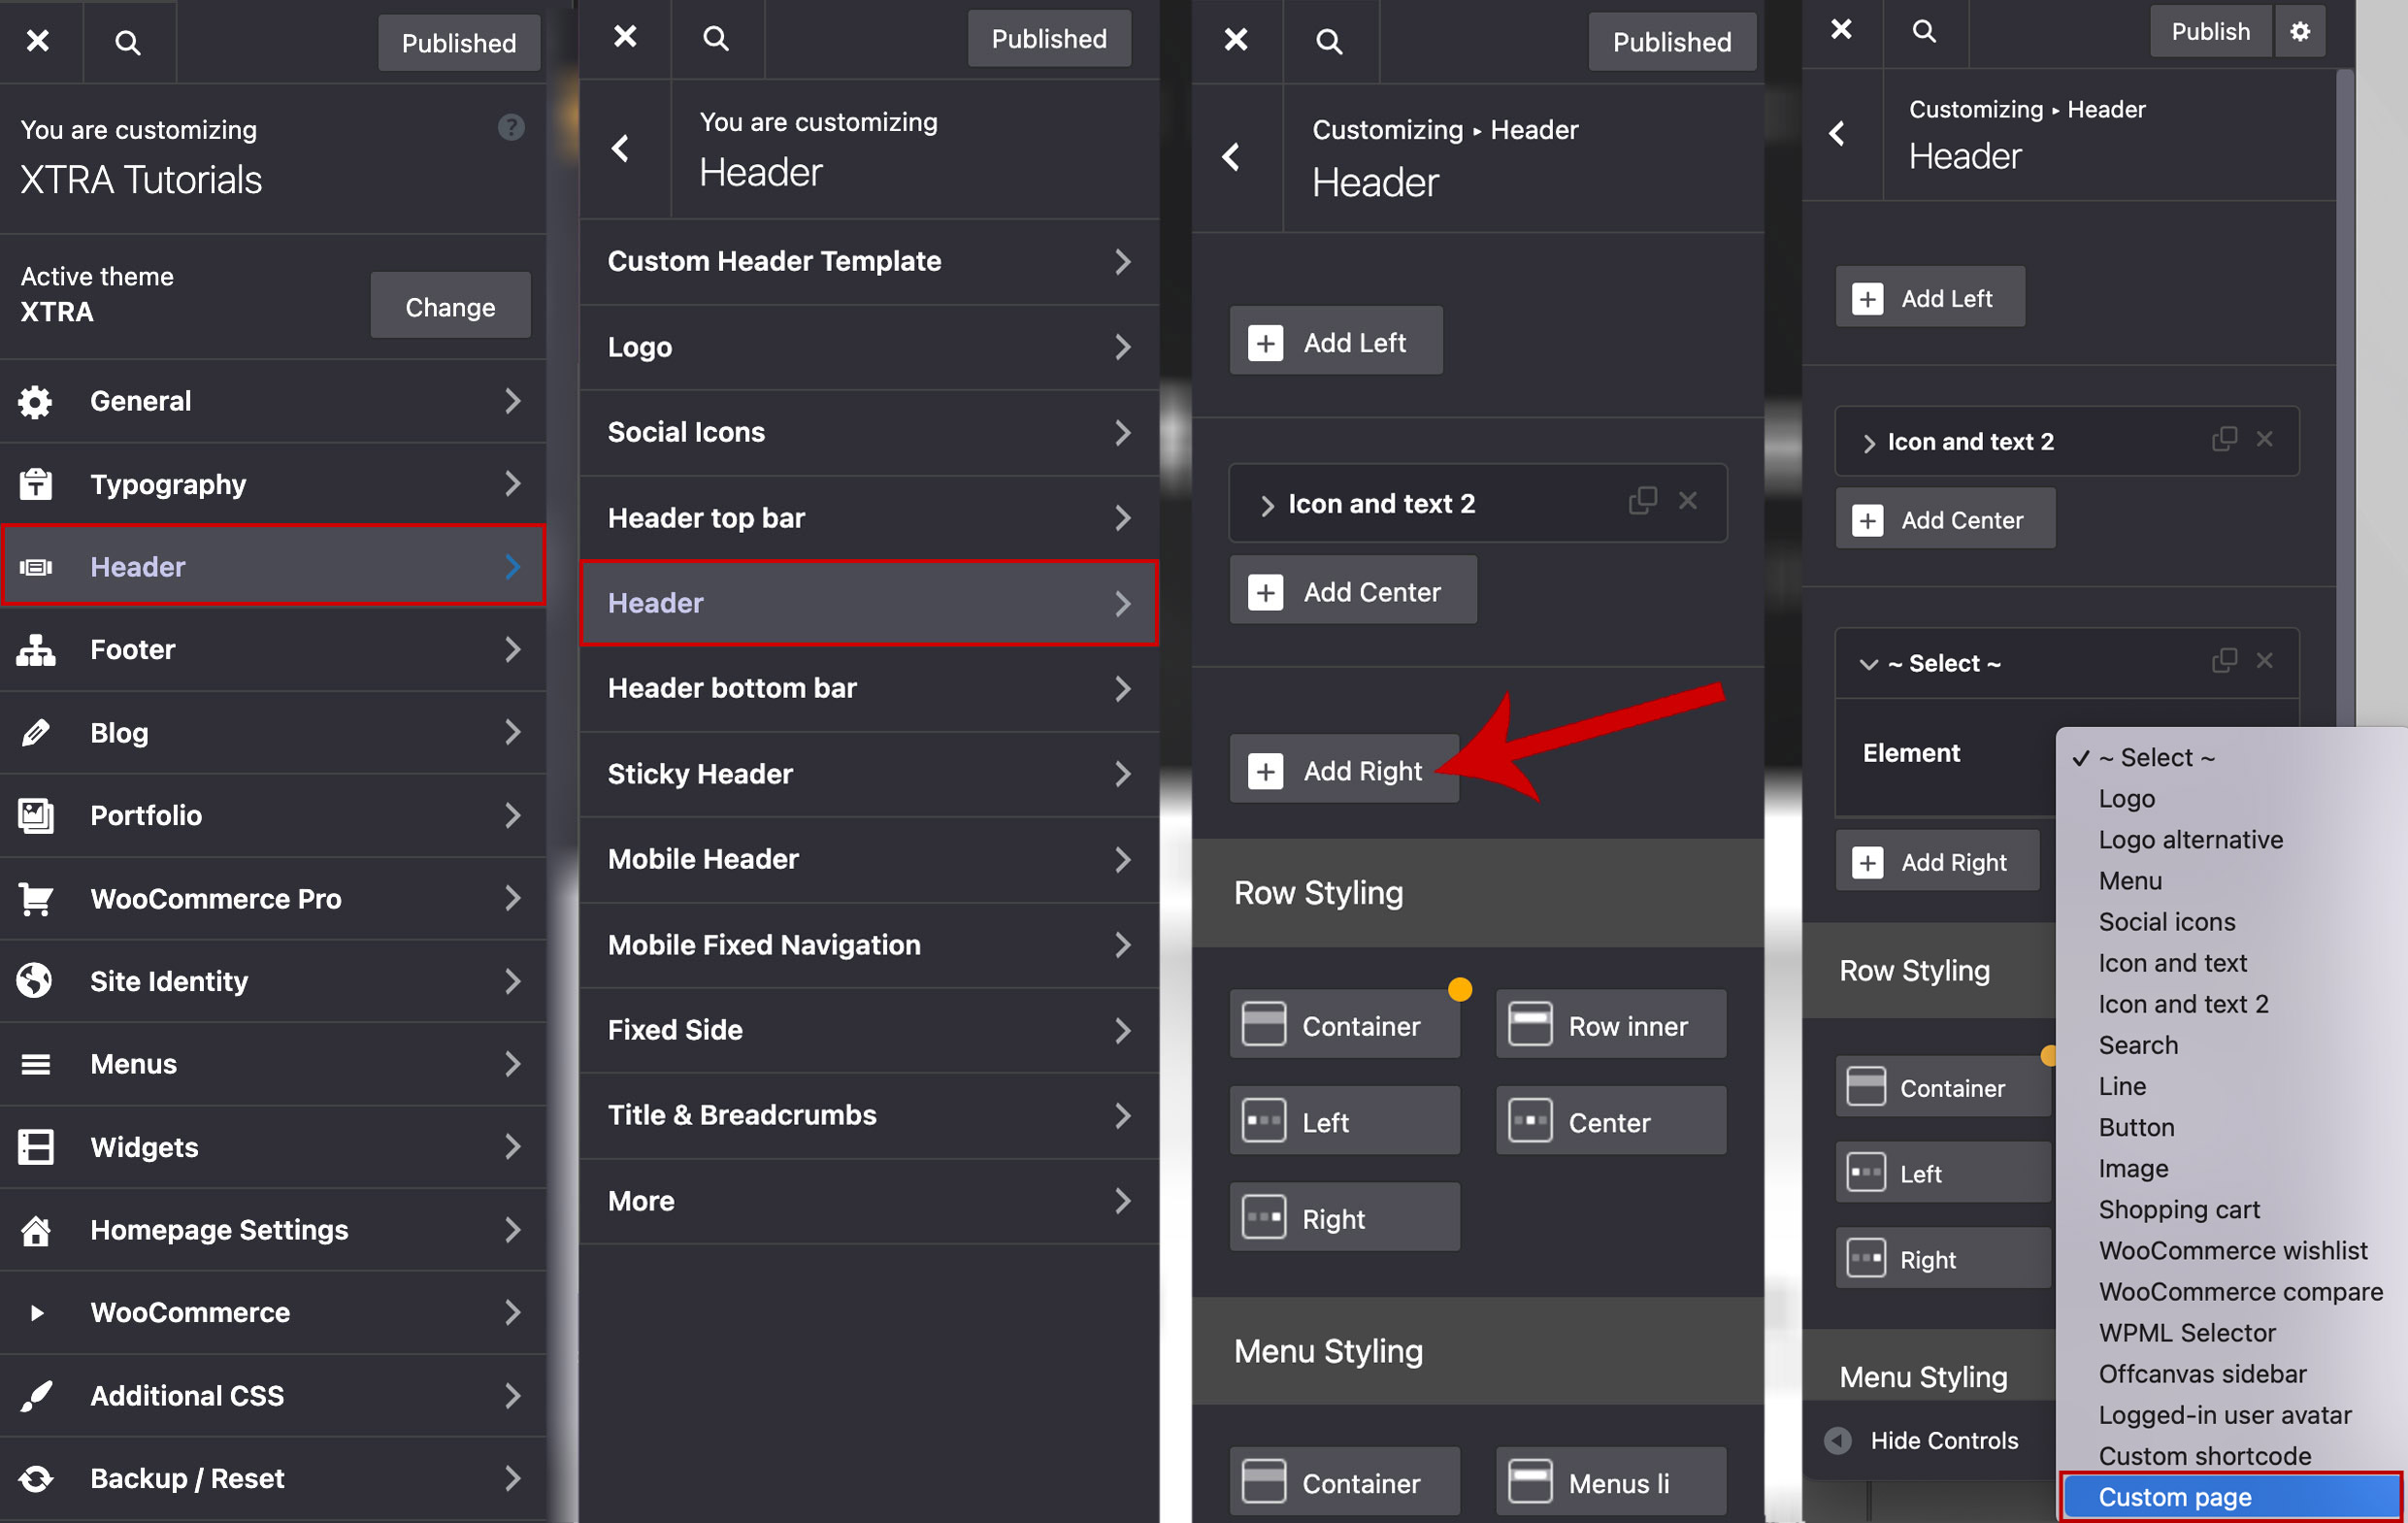Click the search icon in first panel
This screenshot has width=2408, height=1523.
127,42
